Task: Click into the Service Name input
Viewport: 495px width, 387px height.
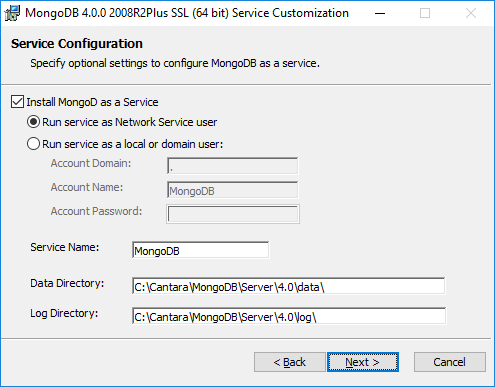Action: coord(200,250)
